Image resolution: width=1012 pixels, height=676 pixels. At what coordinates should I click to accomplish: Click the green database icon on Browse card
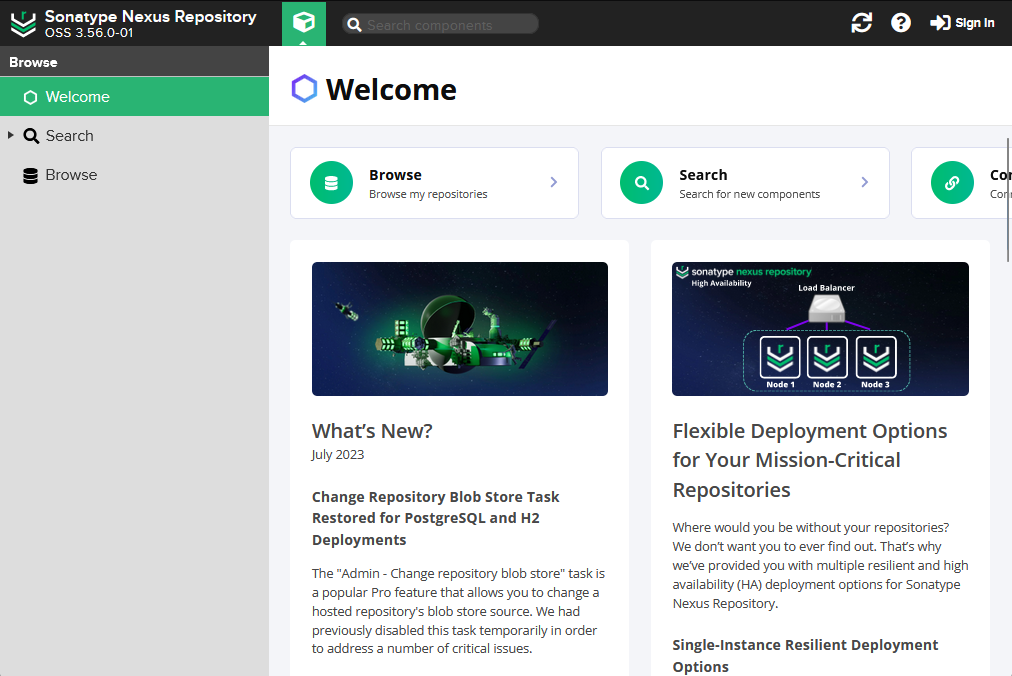[x=331, y=183]
